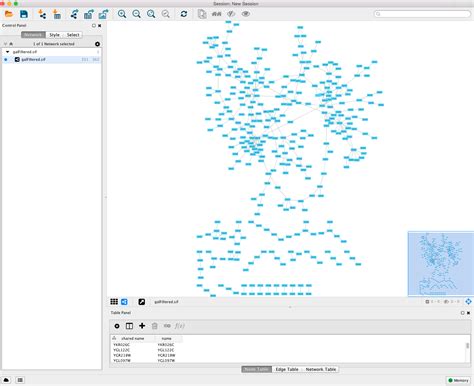Select the galFiltered.sif network row
Screen dimensions: 474x386
(52, 59)
